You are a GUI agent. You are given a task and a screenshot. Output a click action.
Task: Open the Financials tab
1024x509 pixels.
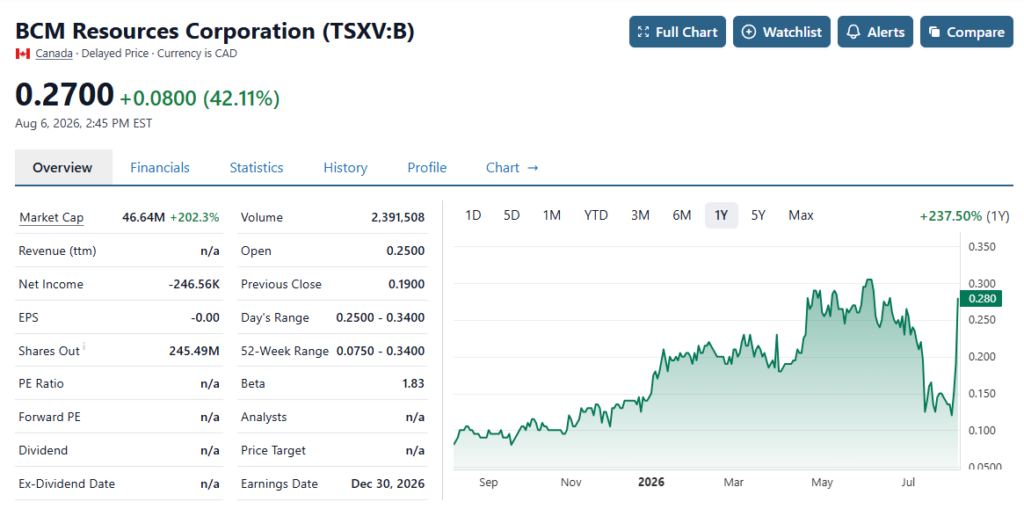pyautogui.click(x=160, y=168)
